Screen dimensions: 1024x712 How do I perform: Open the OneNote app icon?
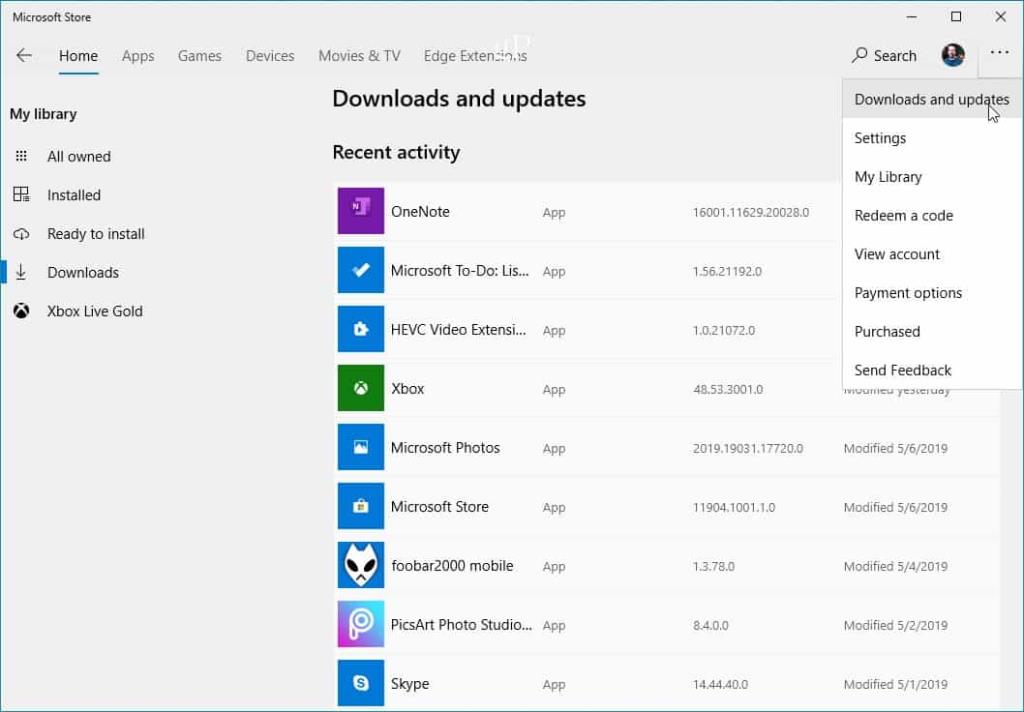360,211
